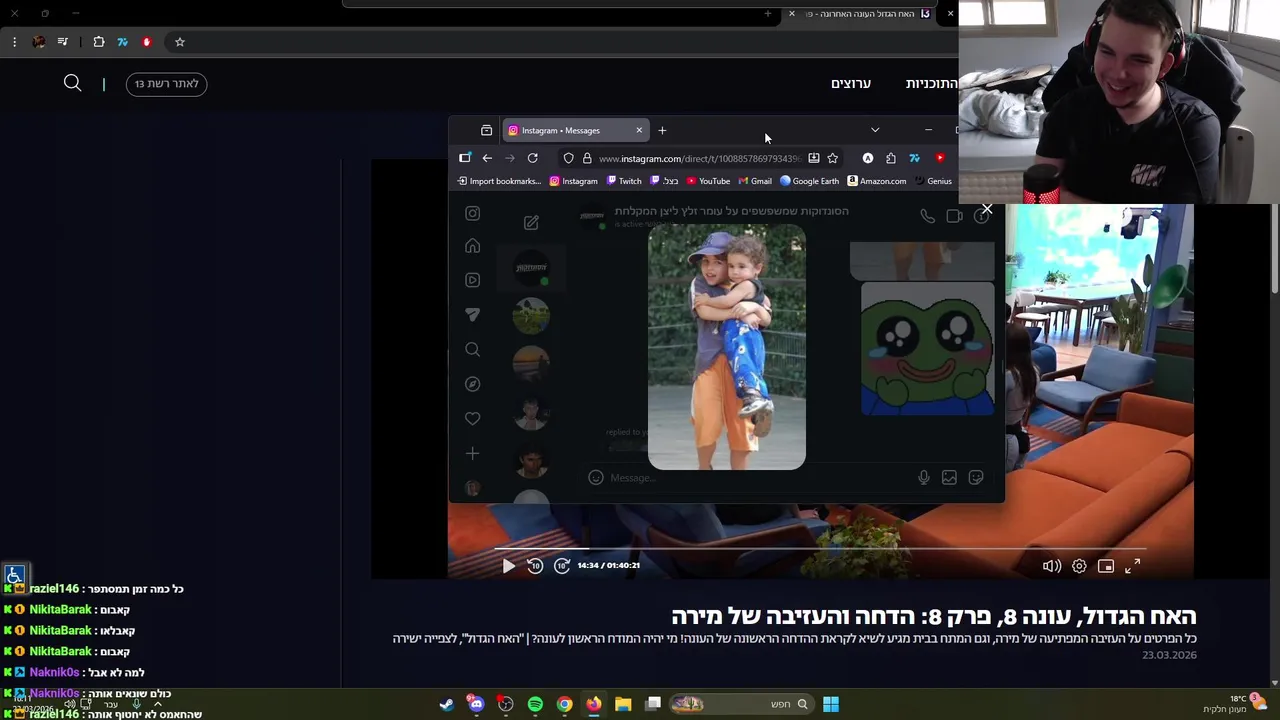Enter fullscreen in the video player

point(1132,566)
